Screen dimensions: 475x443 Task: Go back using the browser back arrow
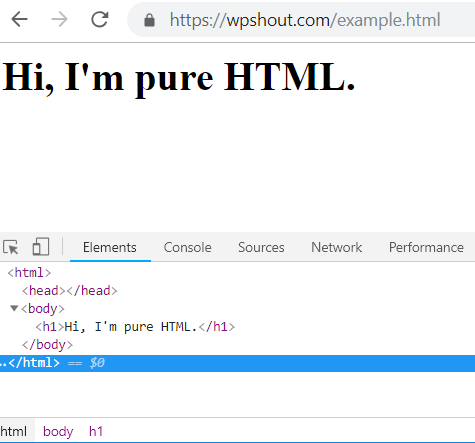click(x=19, y=19)
